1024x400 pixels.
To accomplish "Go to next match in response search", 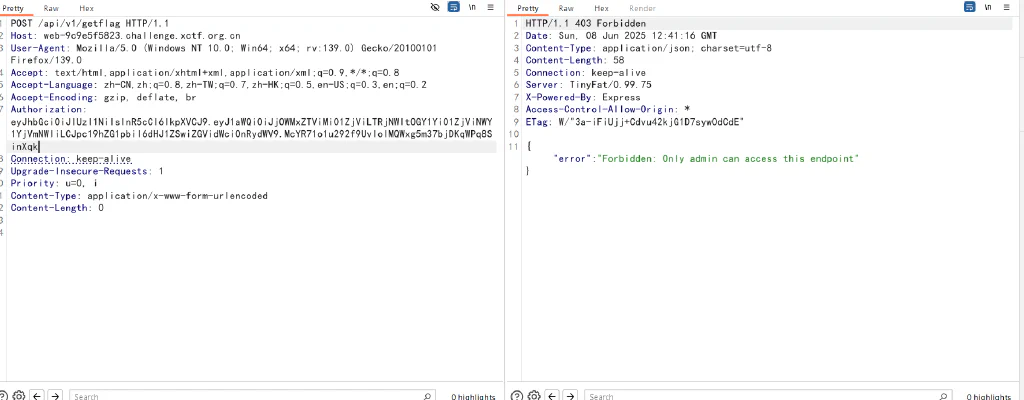I will [x=571, y=395].
